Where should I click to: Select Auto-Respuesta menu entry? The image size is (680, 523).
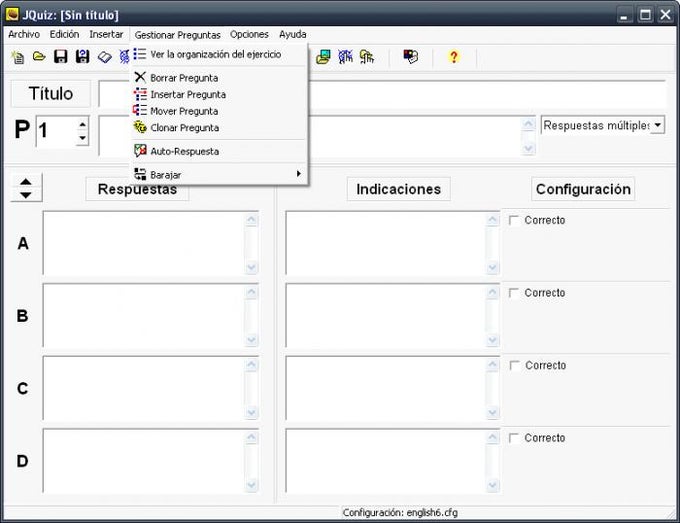click(219, 151)
